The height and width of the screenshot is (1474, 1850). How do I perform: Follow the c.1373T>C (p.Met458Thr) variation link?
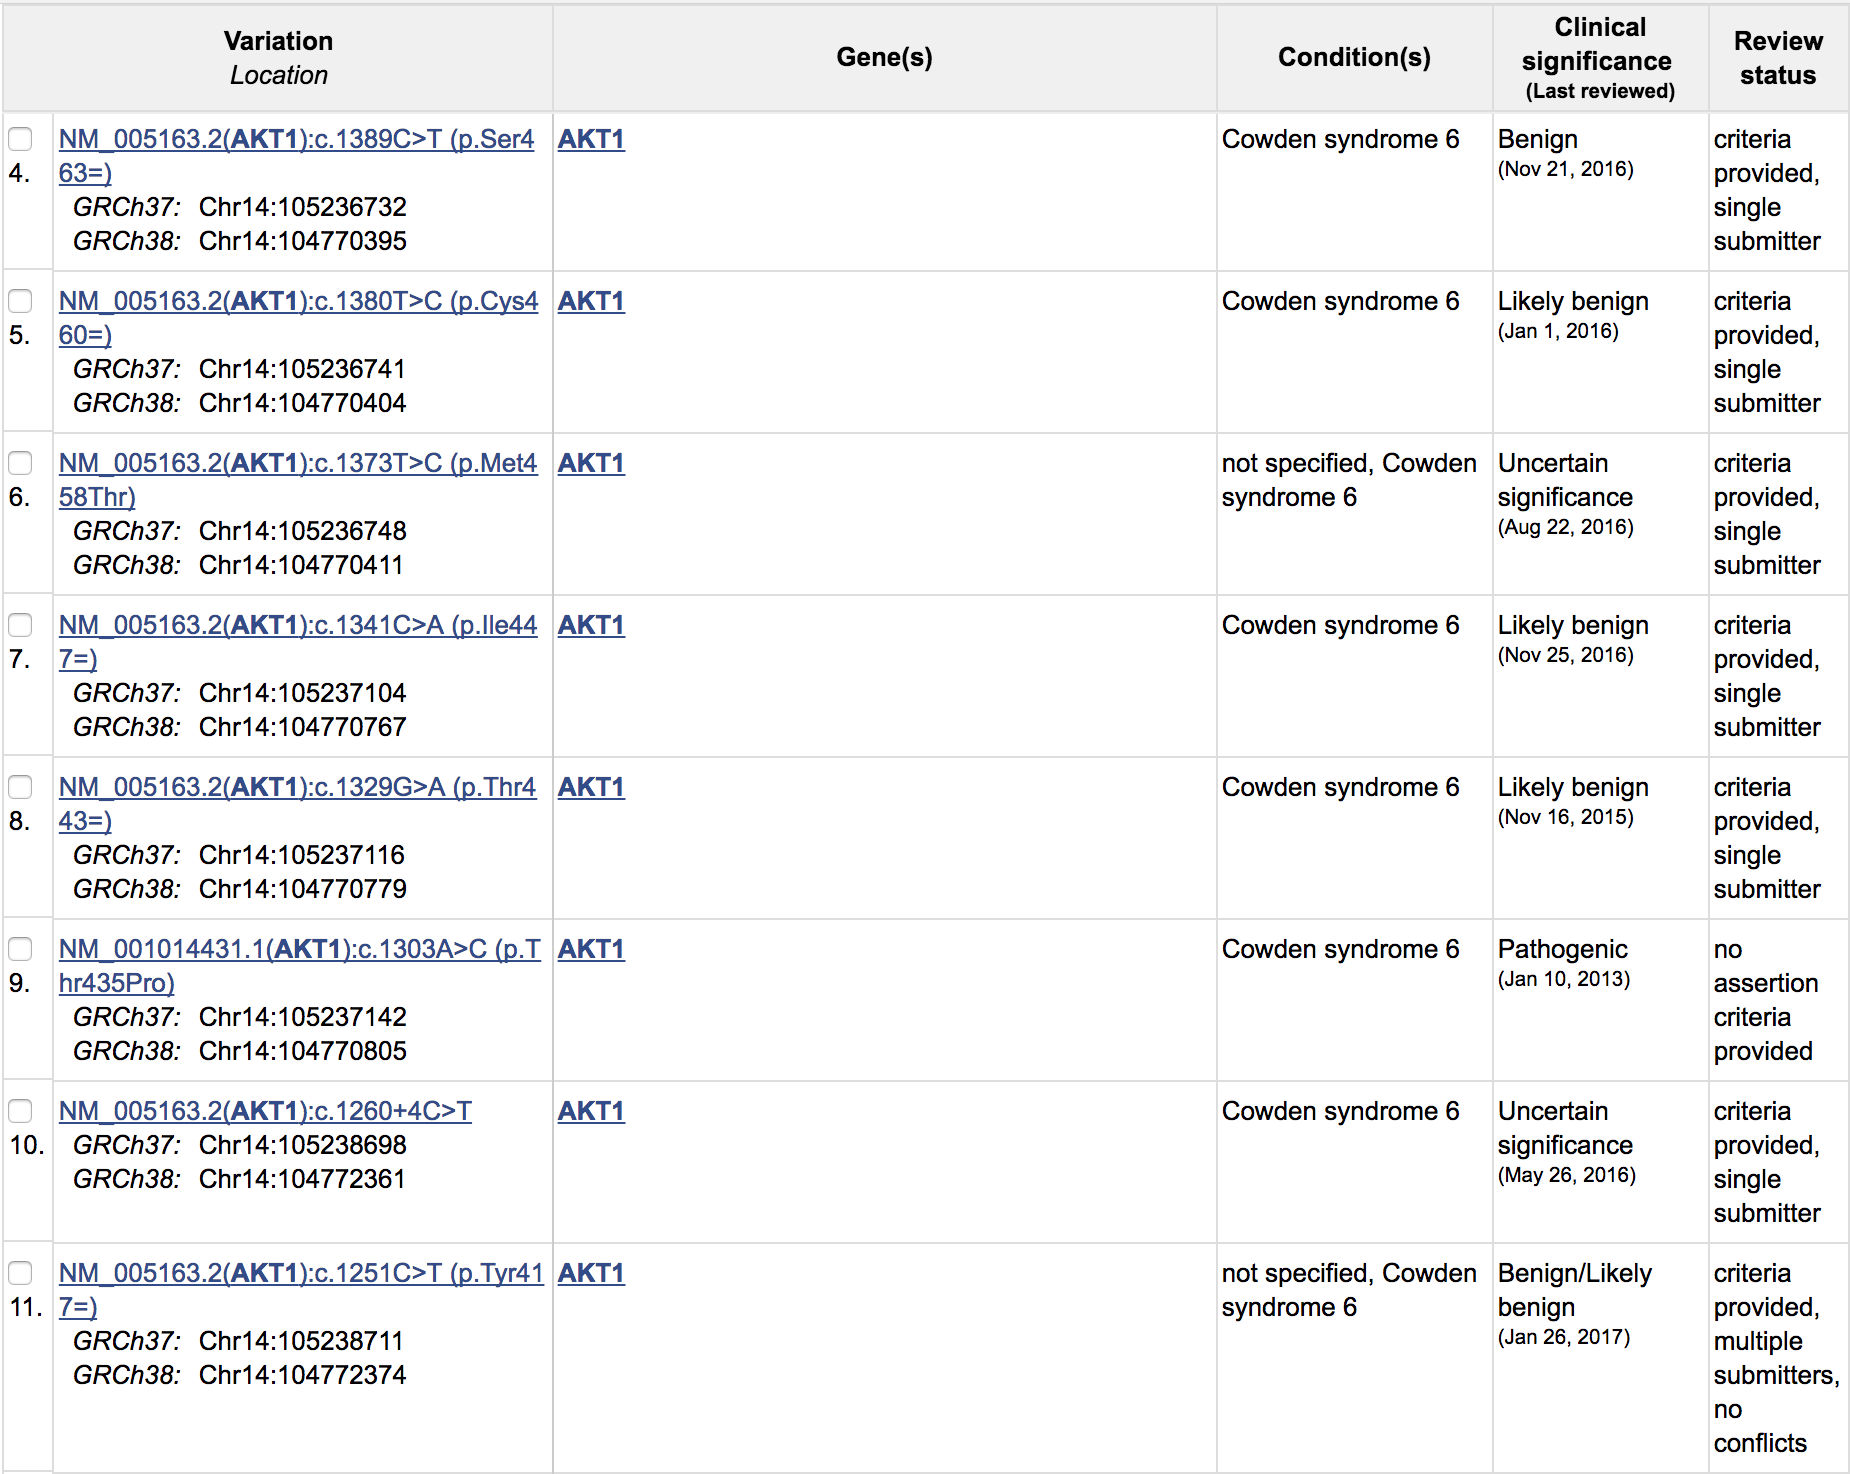tap(298, 480)
